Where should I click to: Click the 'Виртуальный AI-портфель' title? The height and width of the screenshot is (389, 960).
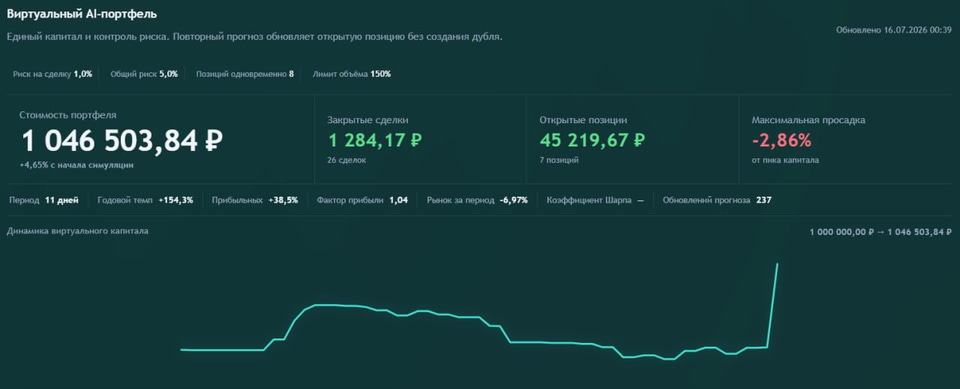click(x=82, y=13)
